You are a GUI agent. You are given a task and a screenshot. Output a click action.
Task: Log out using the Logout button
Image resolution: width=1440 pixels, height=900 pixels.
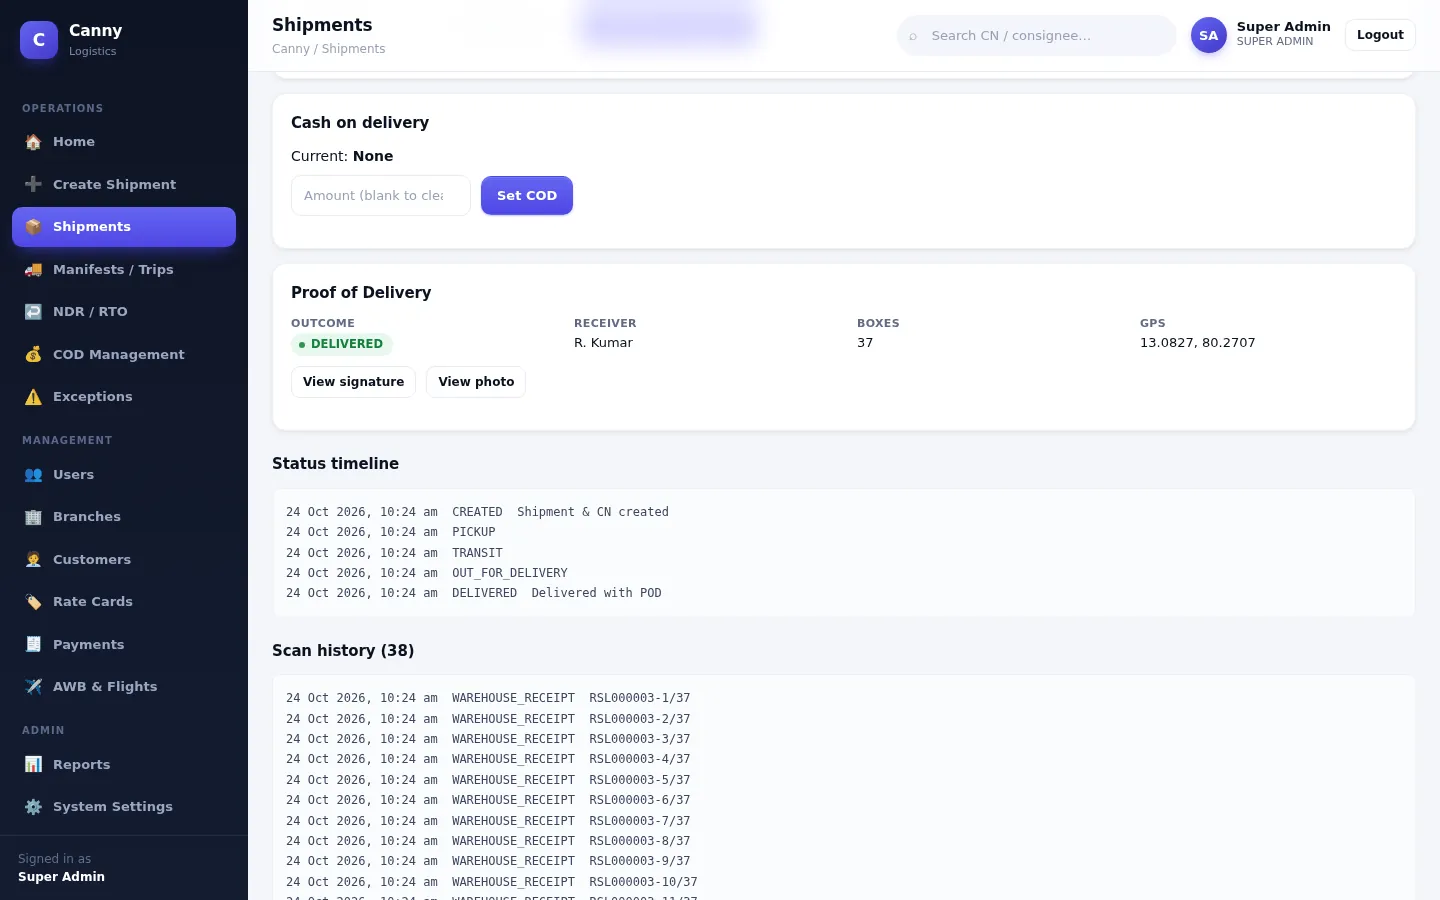point(1380,35)
